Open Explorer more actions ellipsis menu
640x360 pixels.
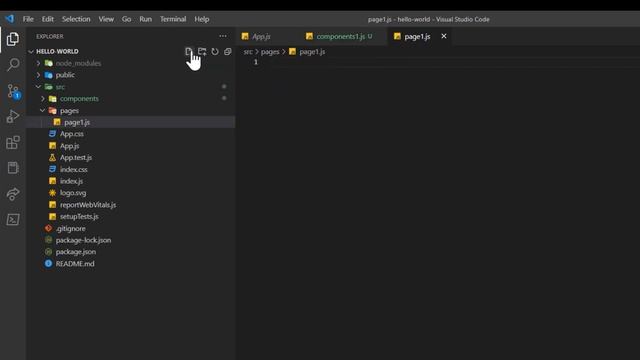click(x=223, y=36)
